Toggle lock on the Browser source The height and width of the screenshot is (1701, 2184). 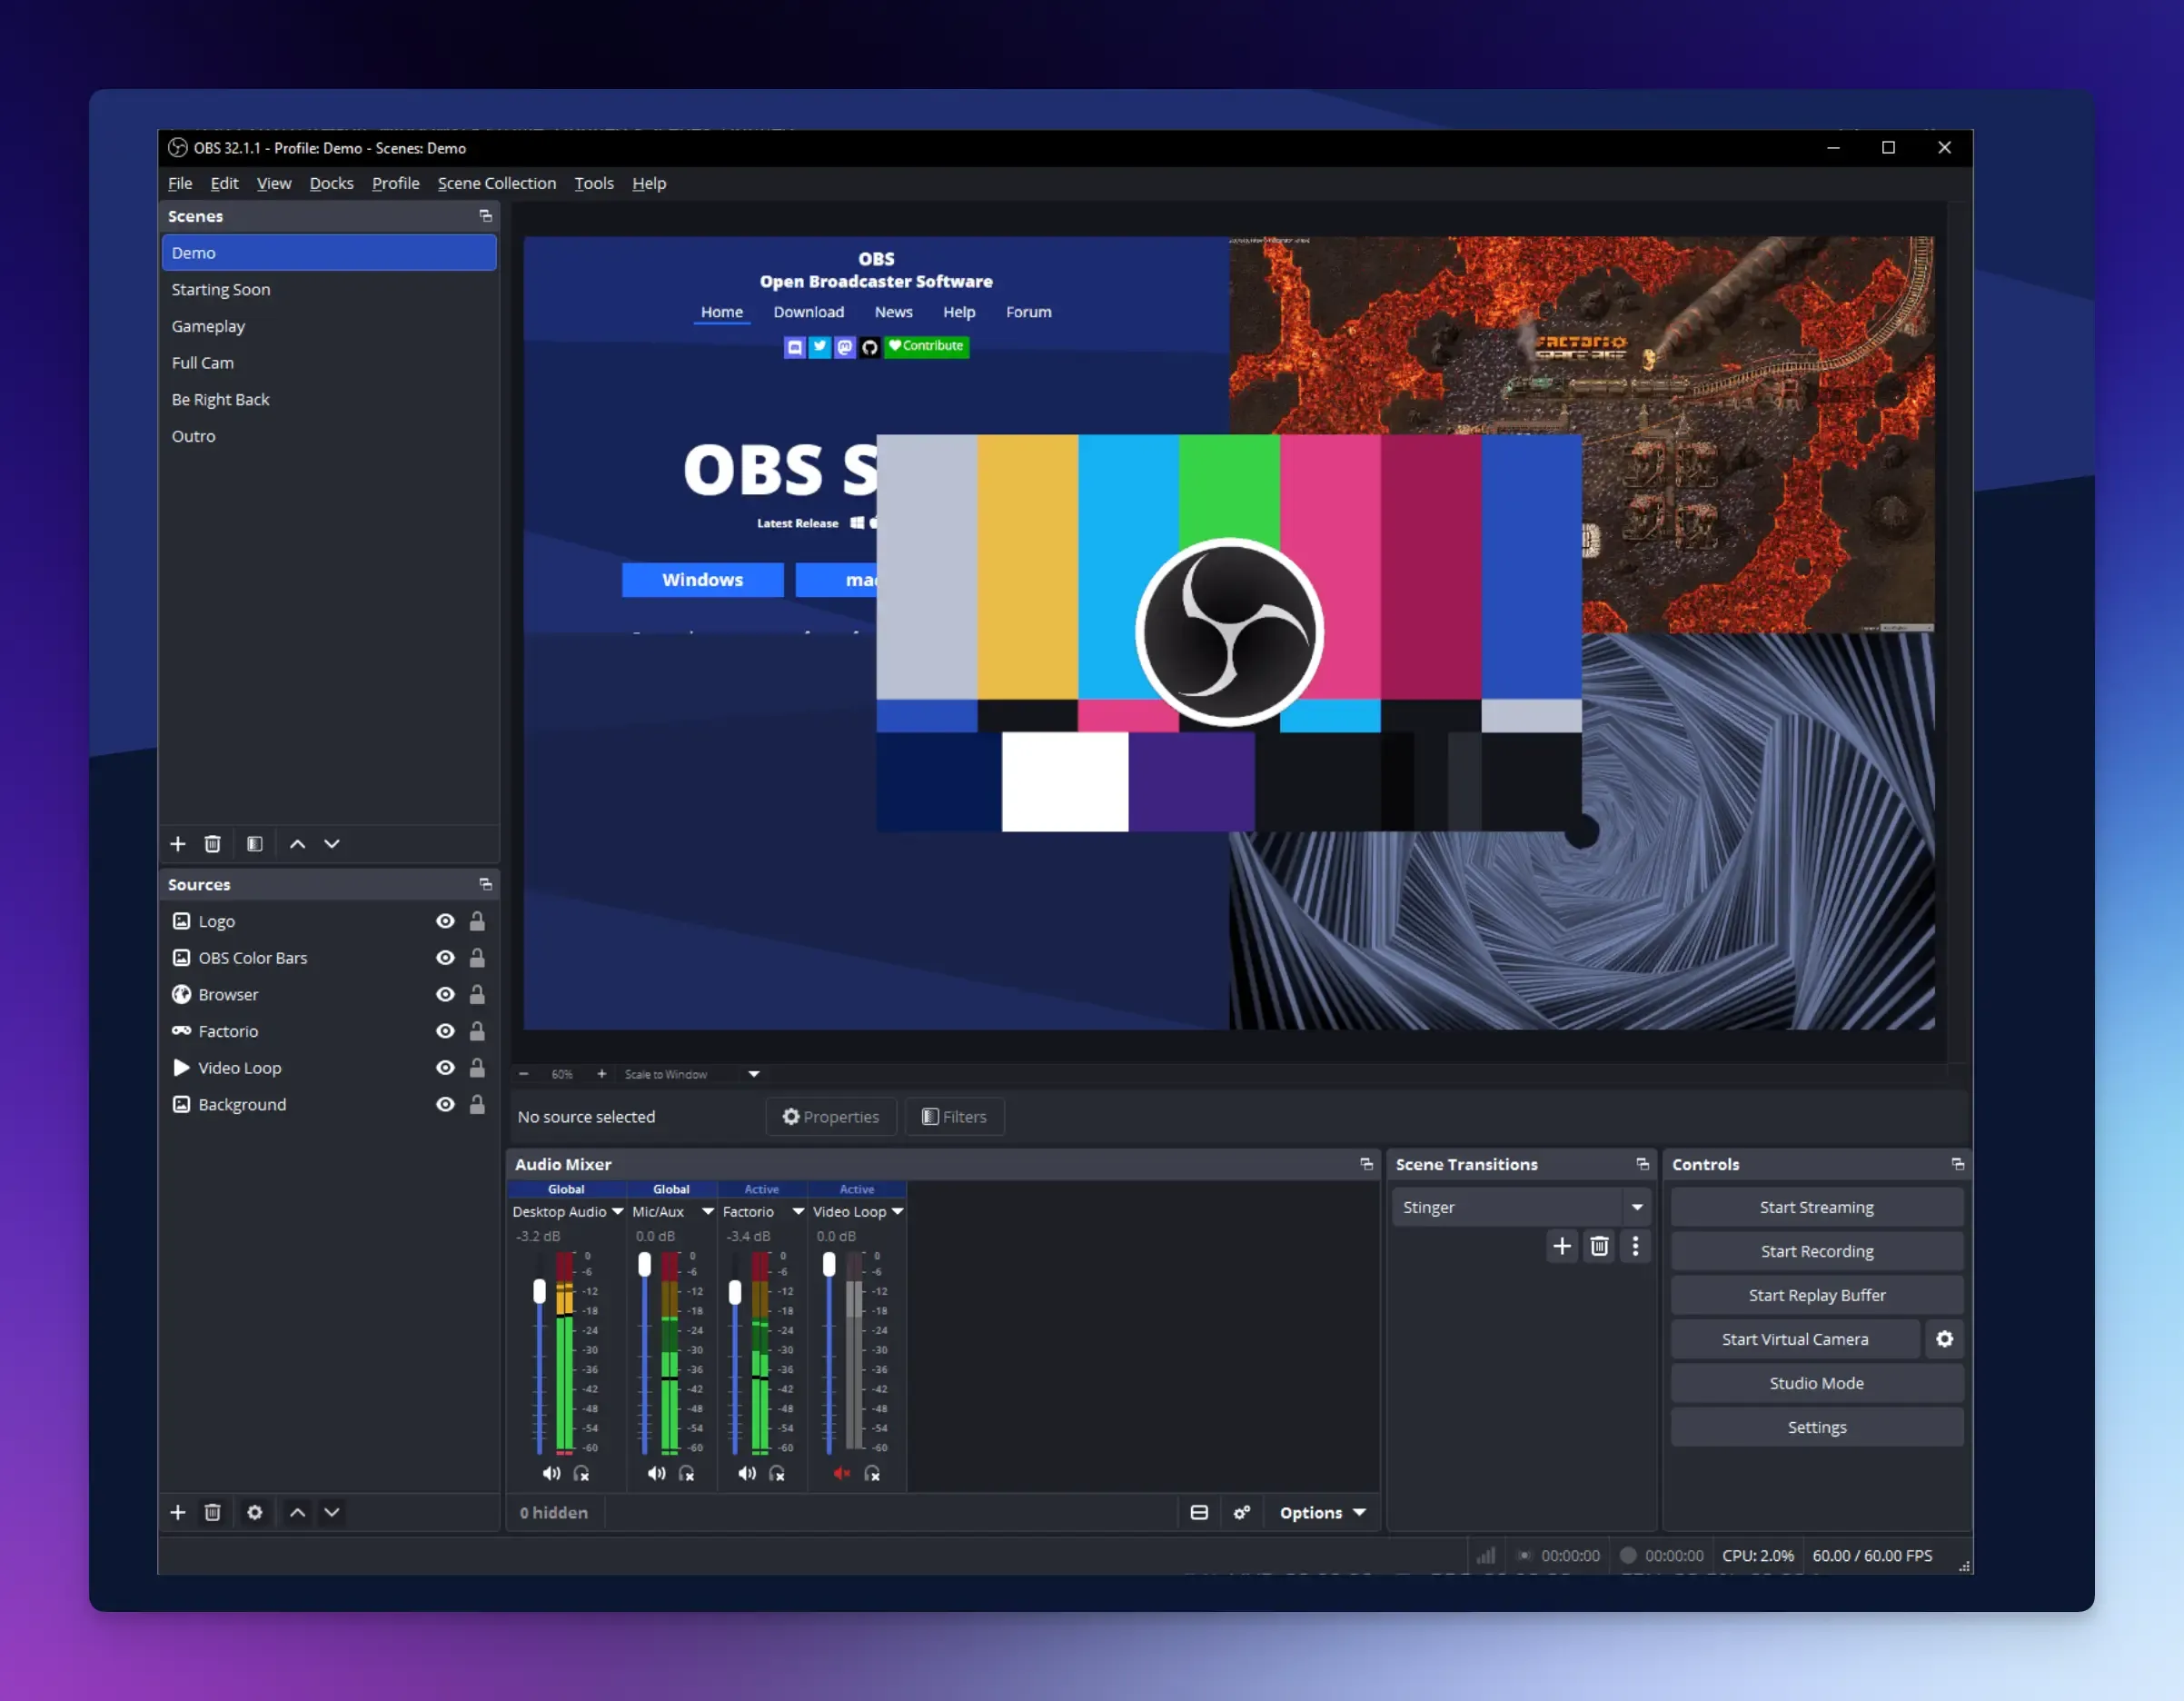[478, 994]
